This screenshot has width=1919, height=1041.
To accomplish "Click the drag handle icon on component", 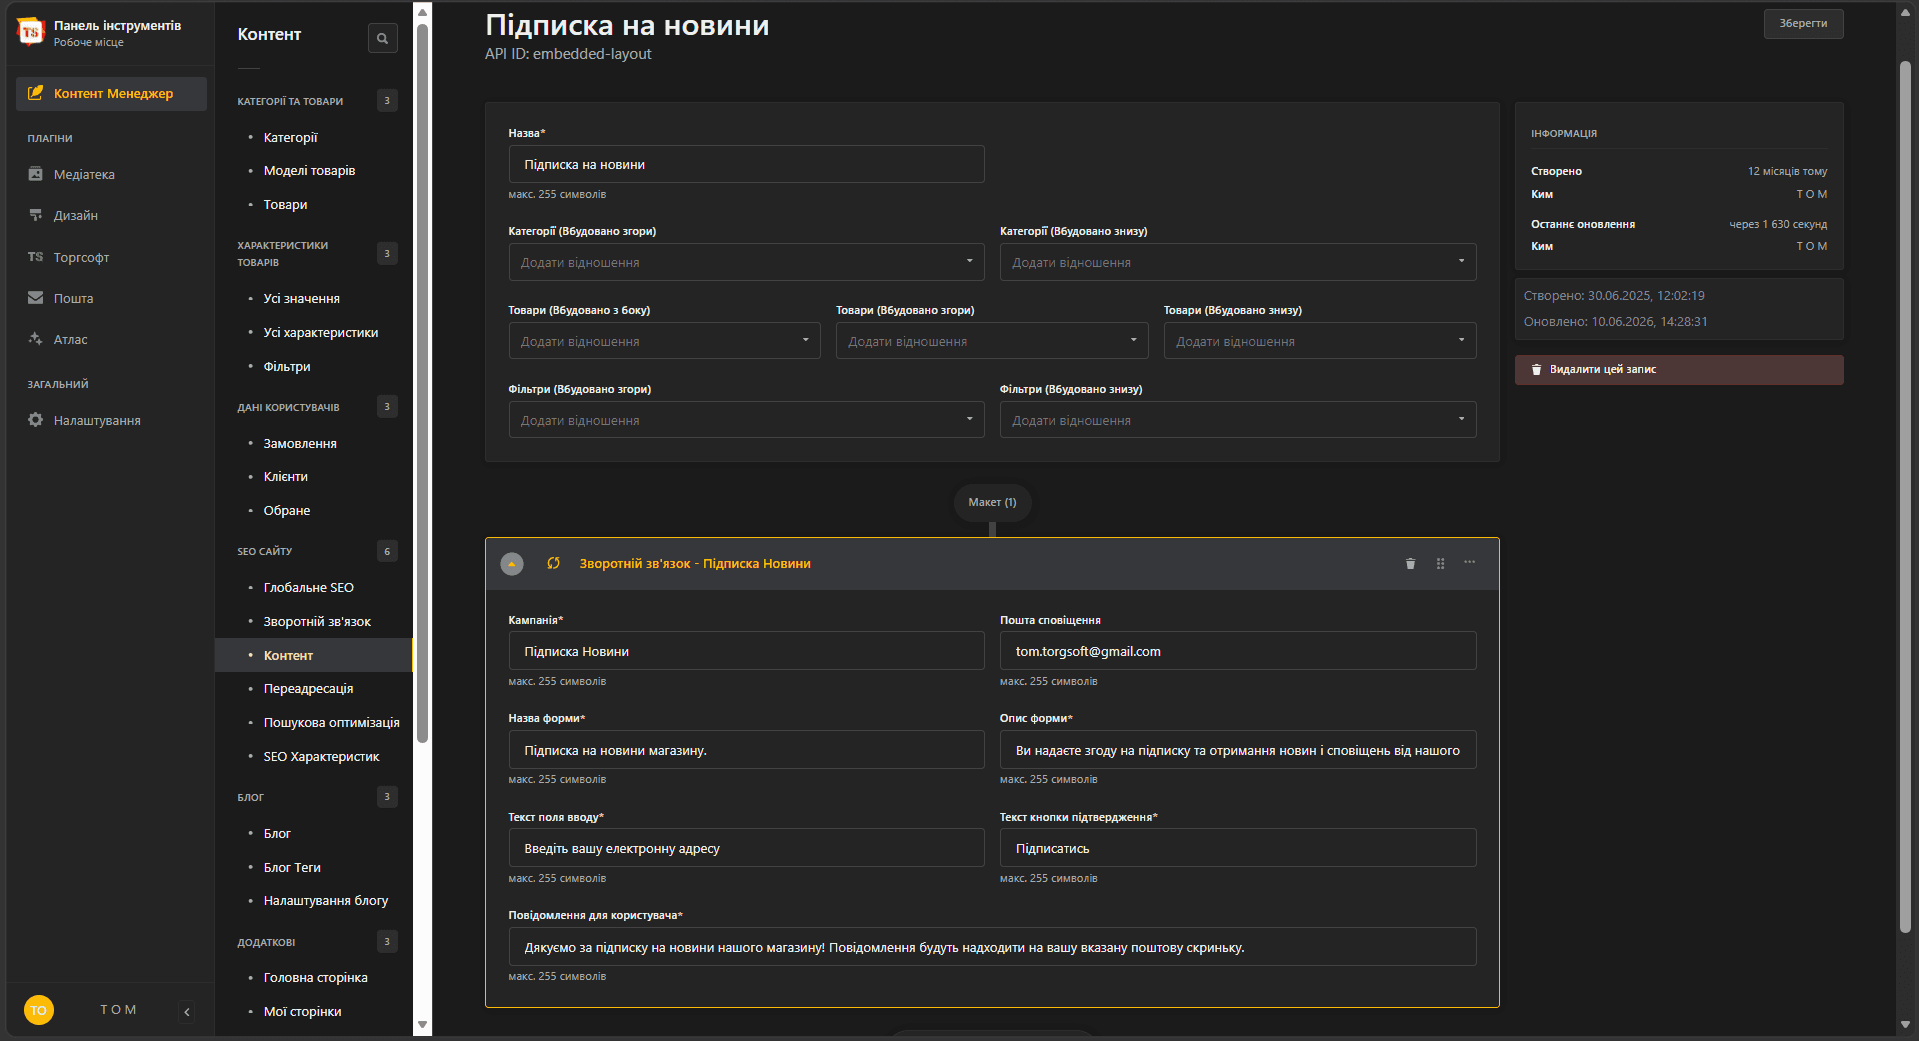I will click(x=1440, y=563).
